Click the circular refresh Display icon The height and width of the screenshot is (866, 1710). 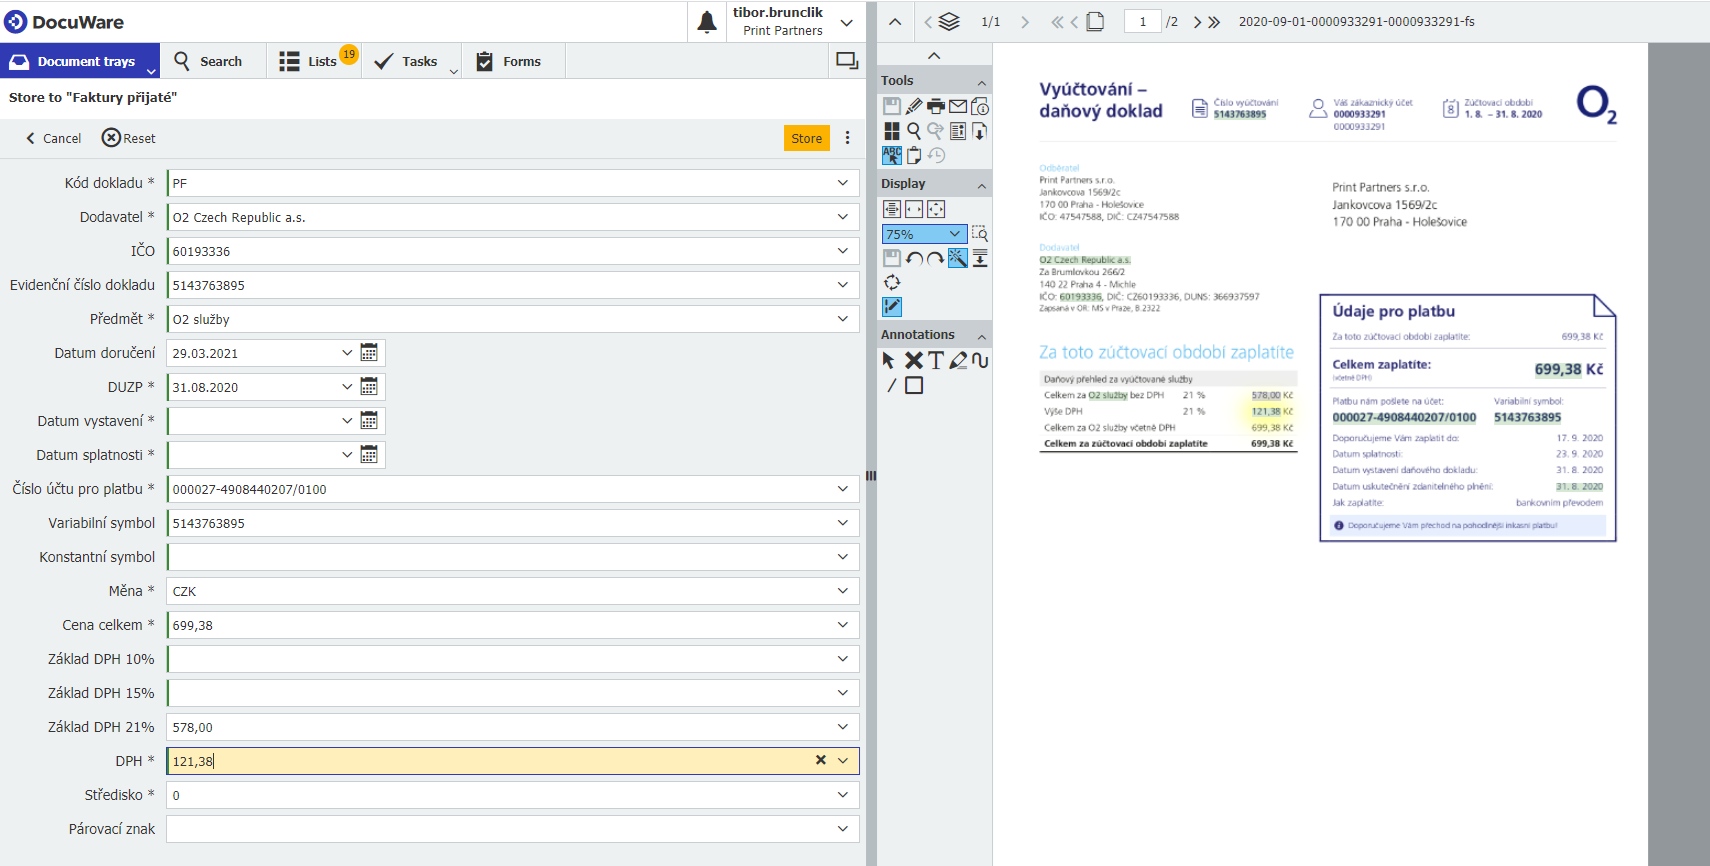pyautogui.click(x=892, y=282)
